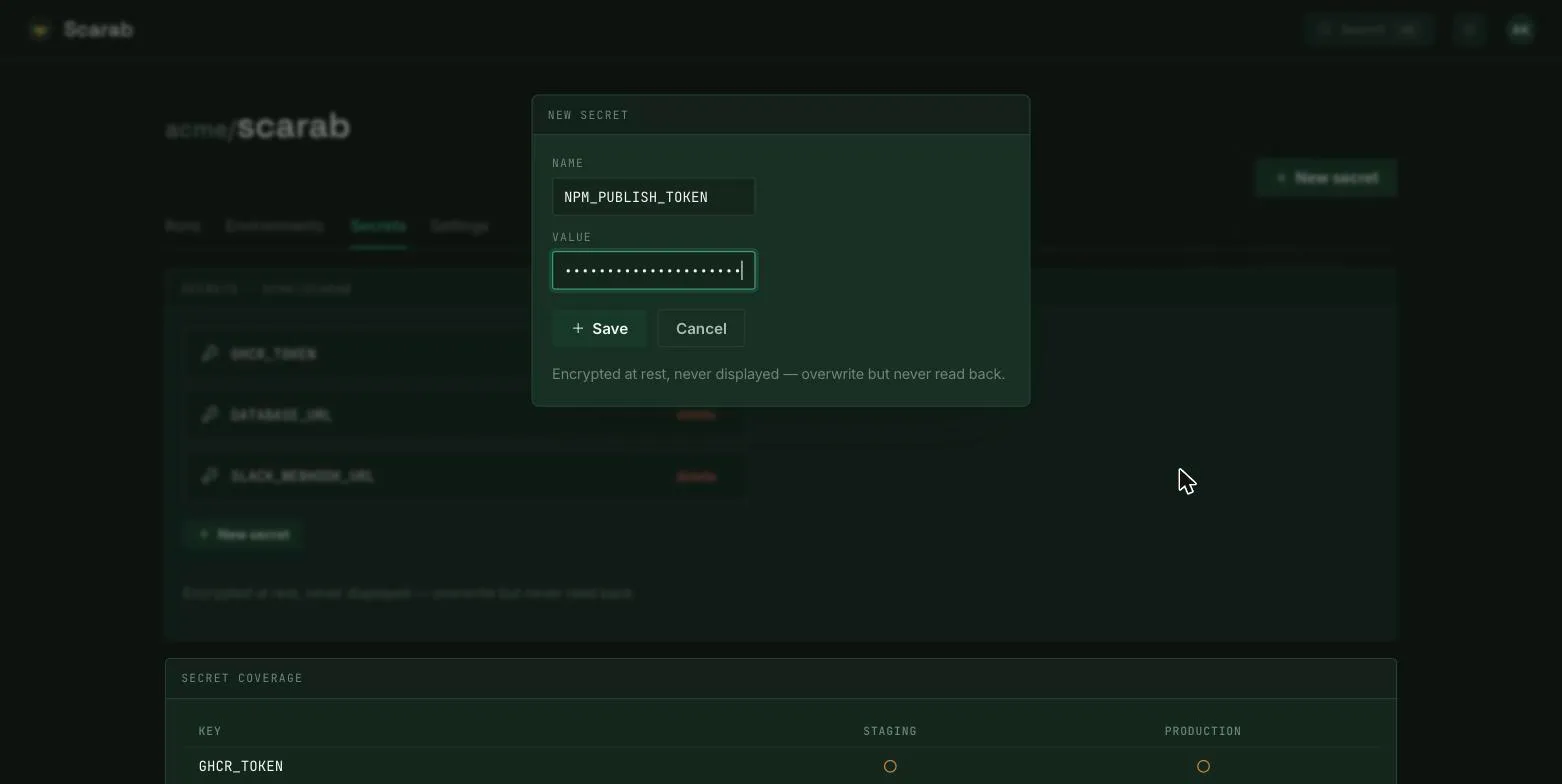1562x784 pixels.
Task: Click the SECRET COVERAGE panel title
Action: (242, 678)
